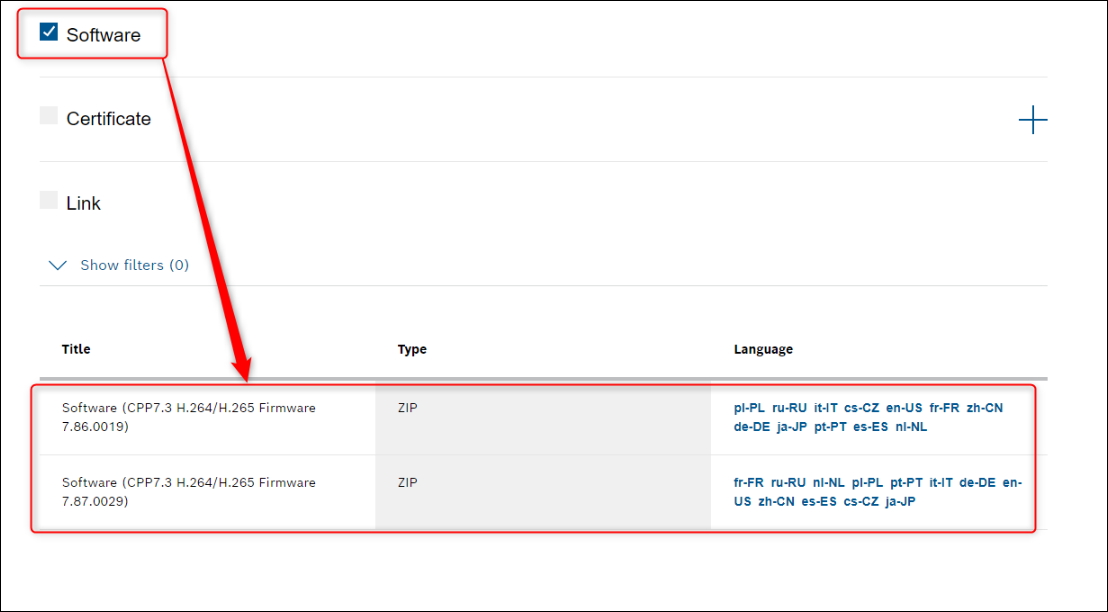Image resolution: width=1108 pixels, height=612 pixels.
Task: Pick ja-JP language for firmware 7.86.0019
Action: pyautogui.click(x=791, y=427)
